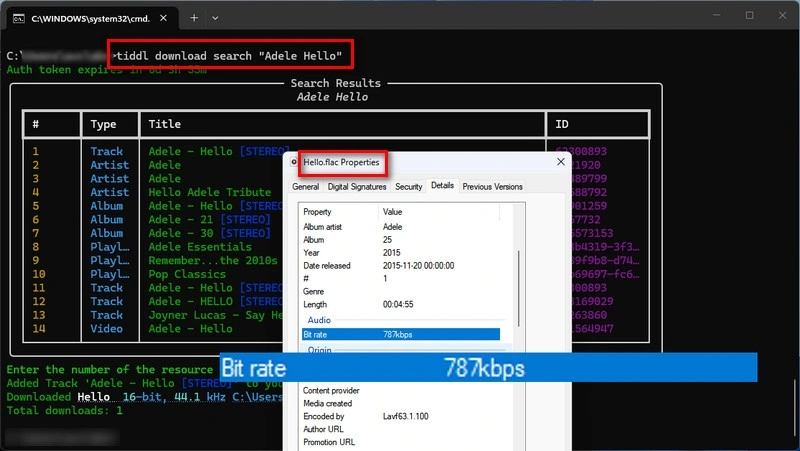Image resolution: width=800 pixels, height=451 pixels.
Task: Close the terminal window
Action: tap(782, 15)
